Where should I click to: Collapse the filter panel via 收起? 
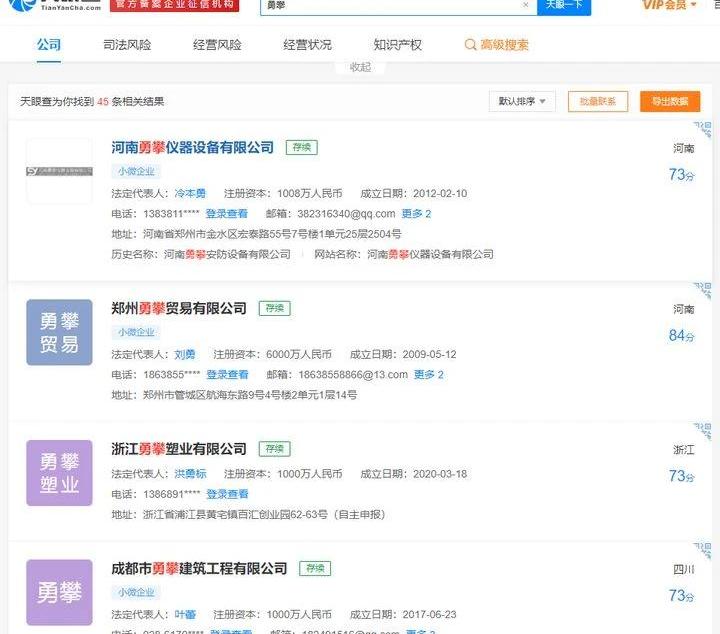(x=360, y=67)
